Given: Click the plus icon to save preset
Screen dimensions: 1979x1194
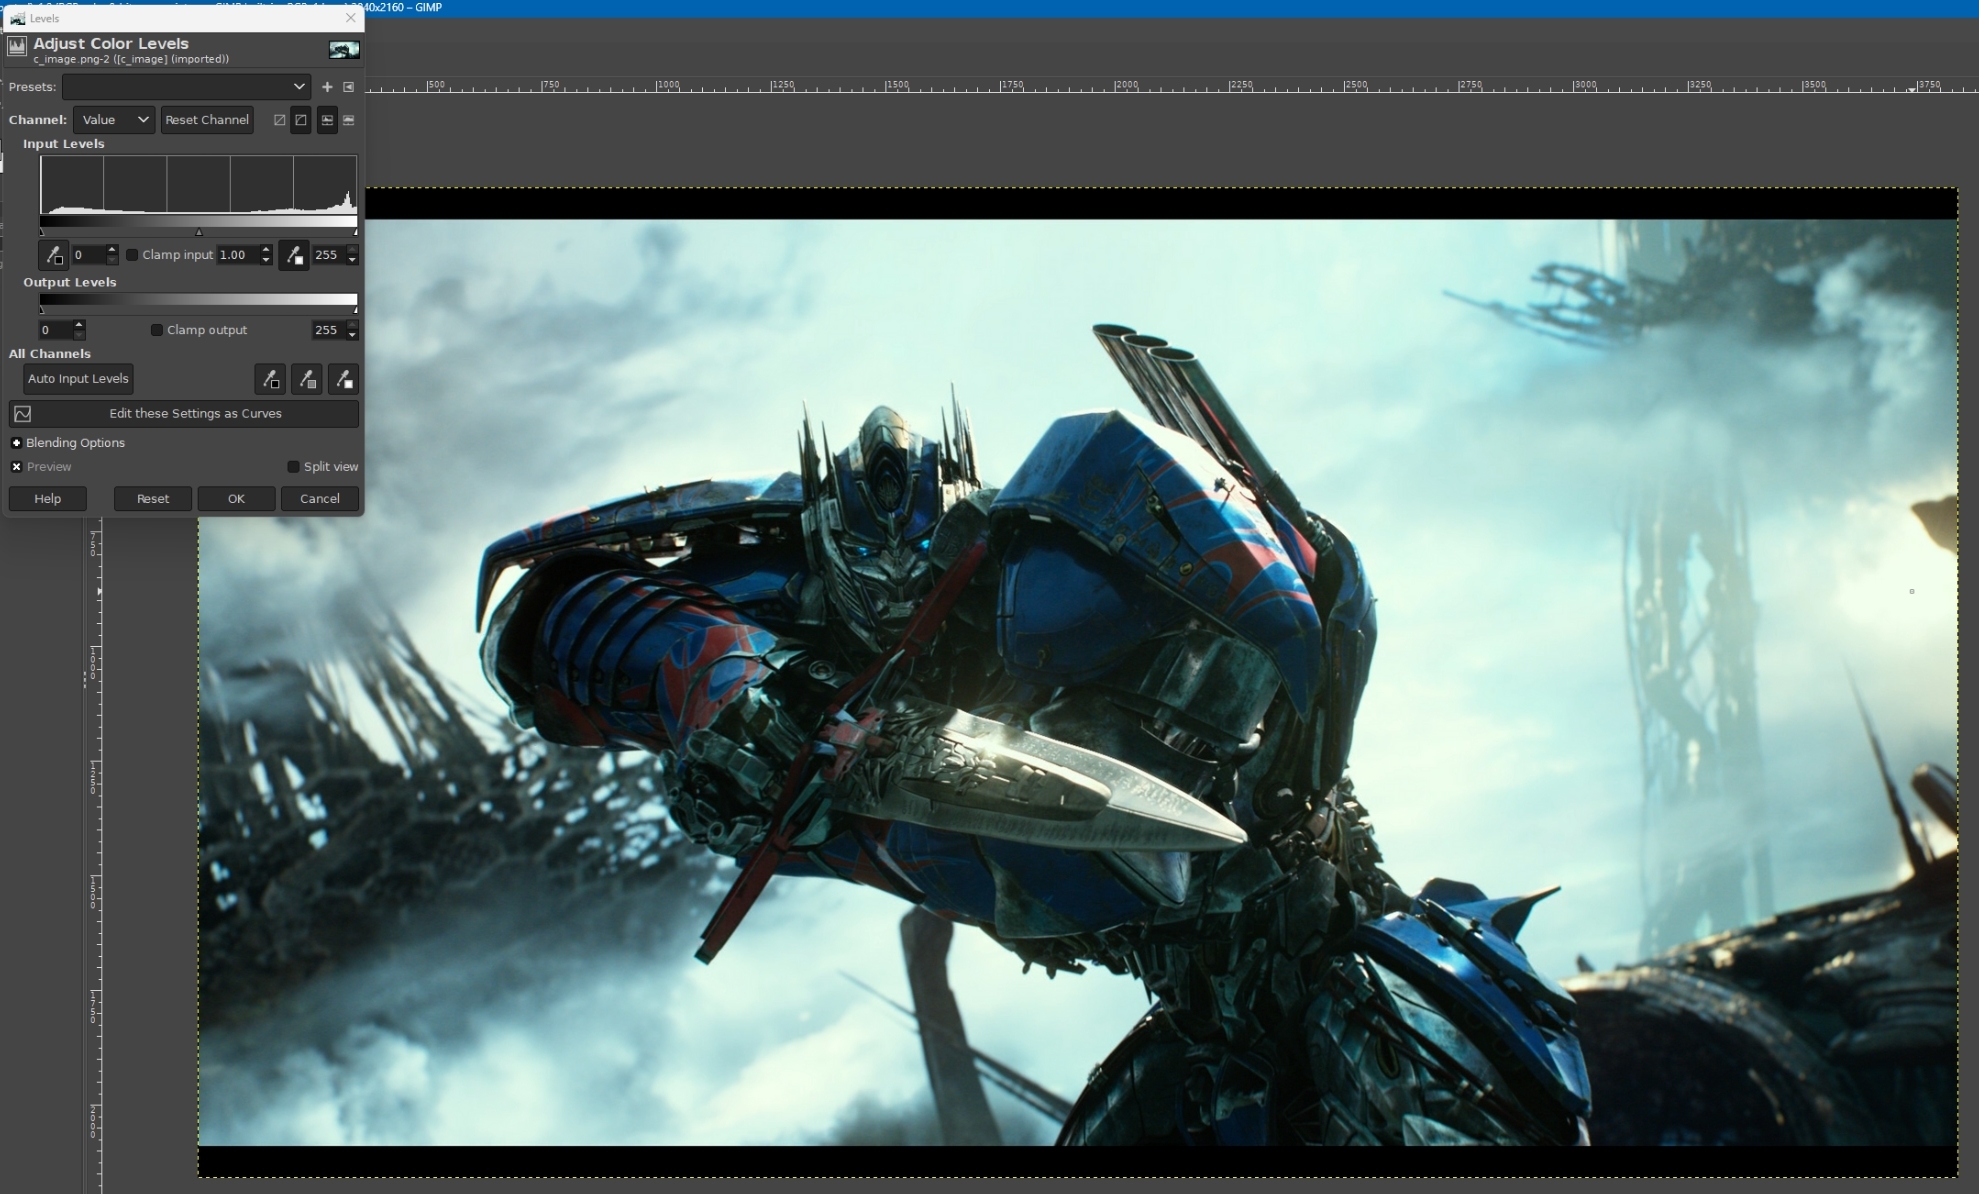Looking at the screenshot, I should pos(327,87).
